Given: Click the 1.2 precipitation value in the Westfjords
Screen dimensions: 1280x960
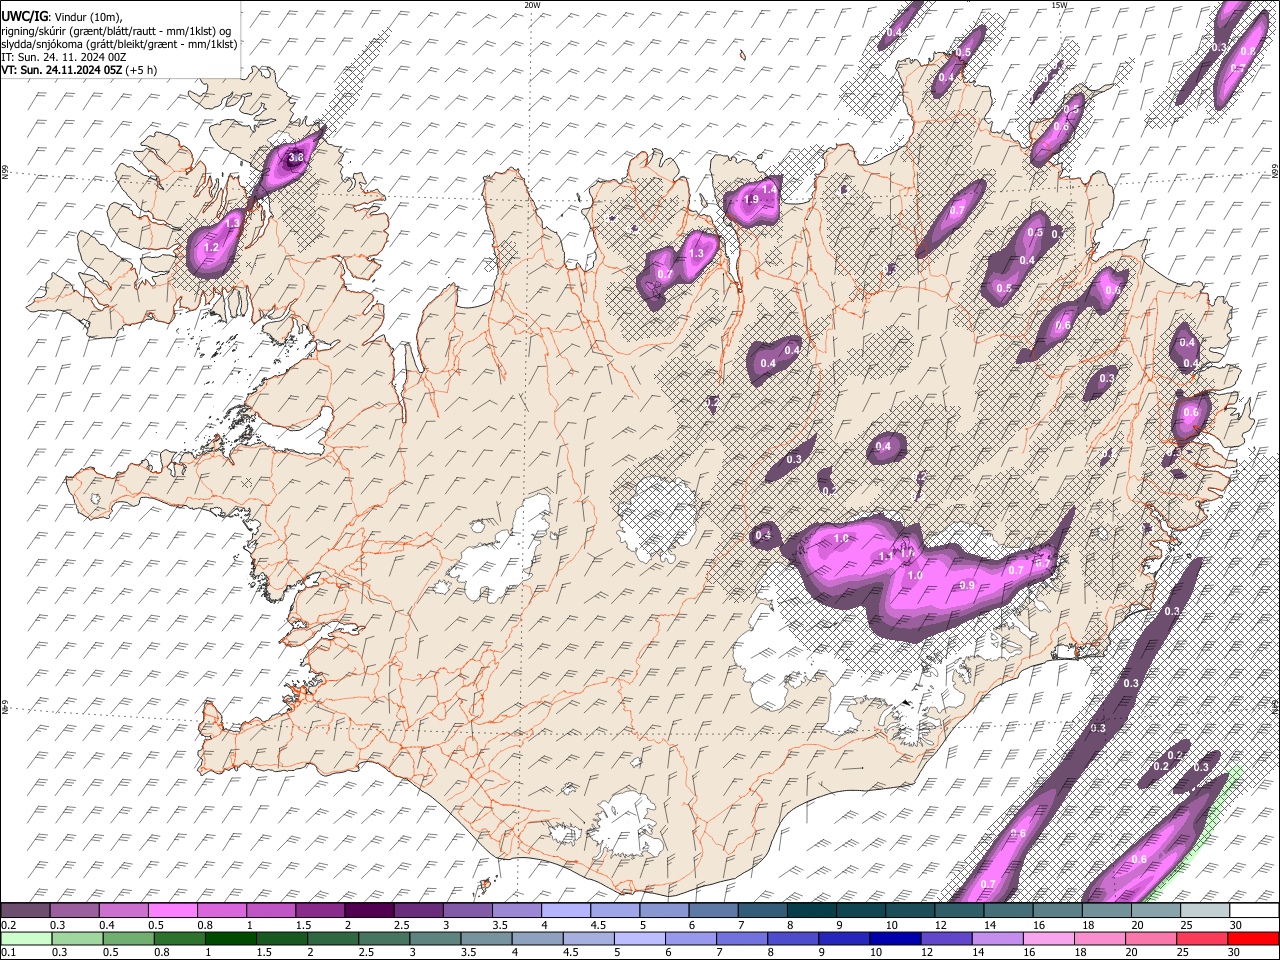Looking at the screenshot, I should point(211,247).
